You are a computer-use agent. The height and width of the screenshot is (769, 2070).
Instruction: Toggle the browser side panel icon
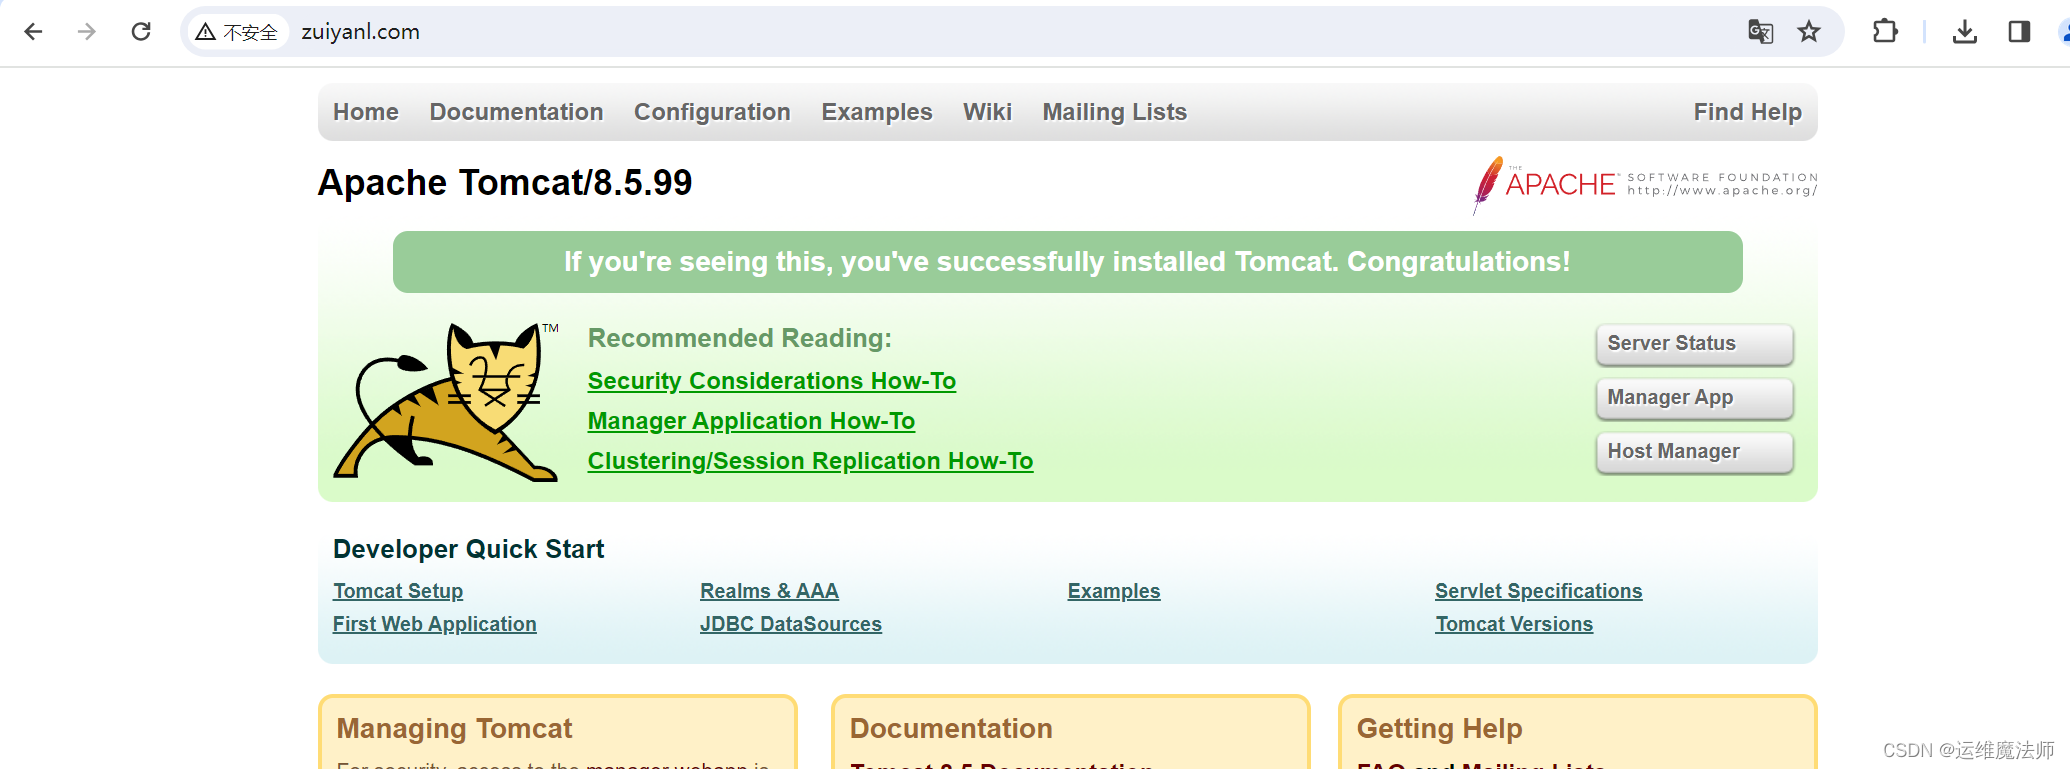[x=2019, y=32]
